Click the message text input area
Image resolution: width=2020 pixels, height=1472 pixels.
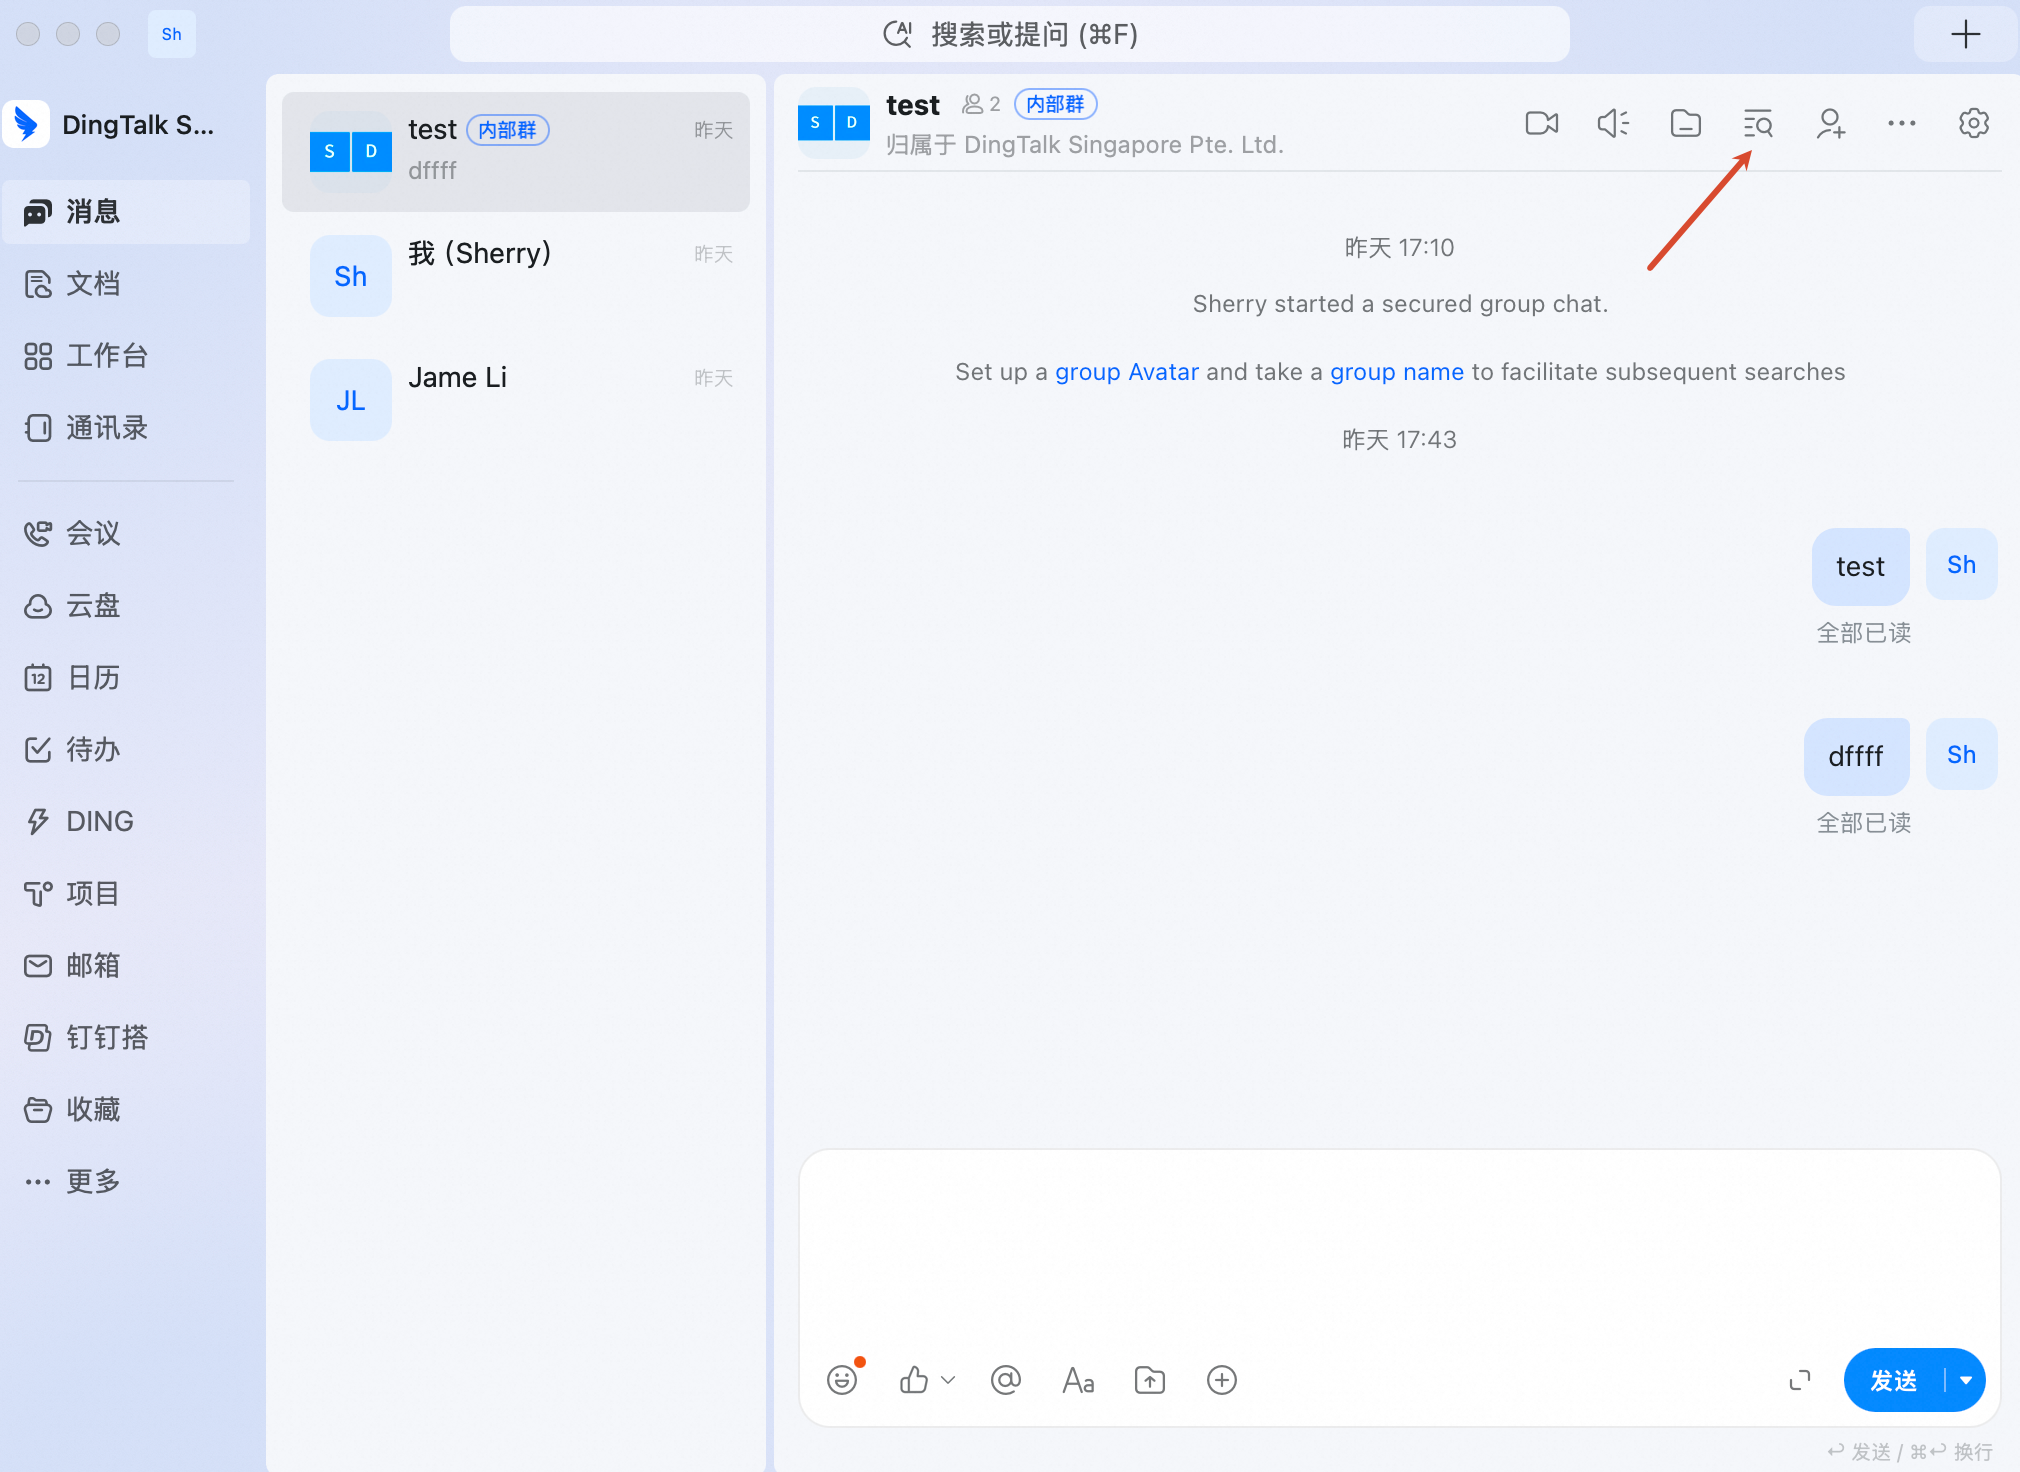tap(1399, 1250)
